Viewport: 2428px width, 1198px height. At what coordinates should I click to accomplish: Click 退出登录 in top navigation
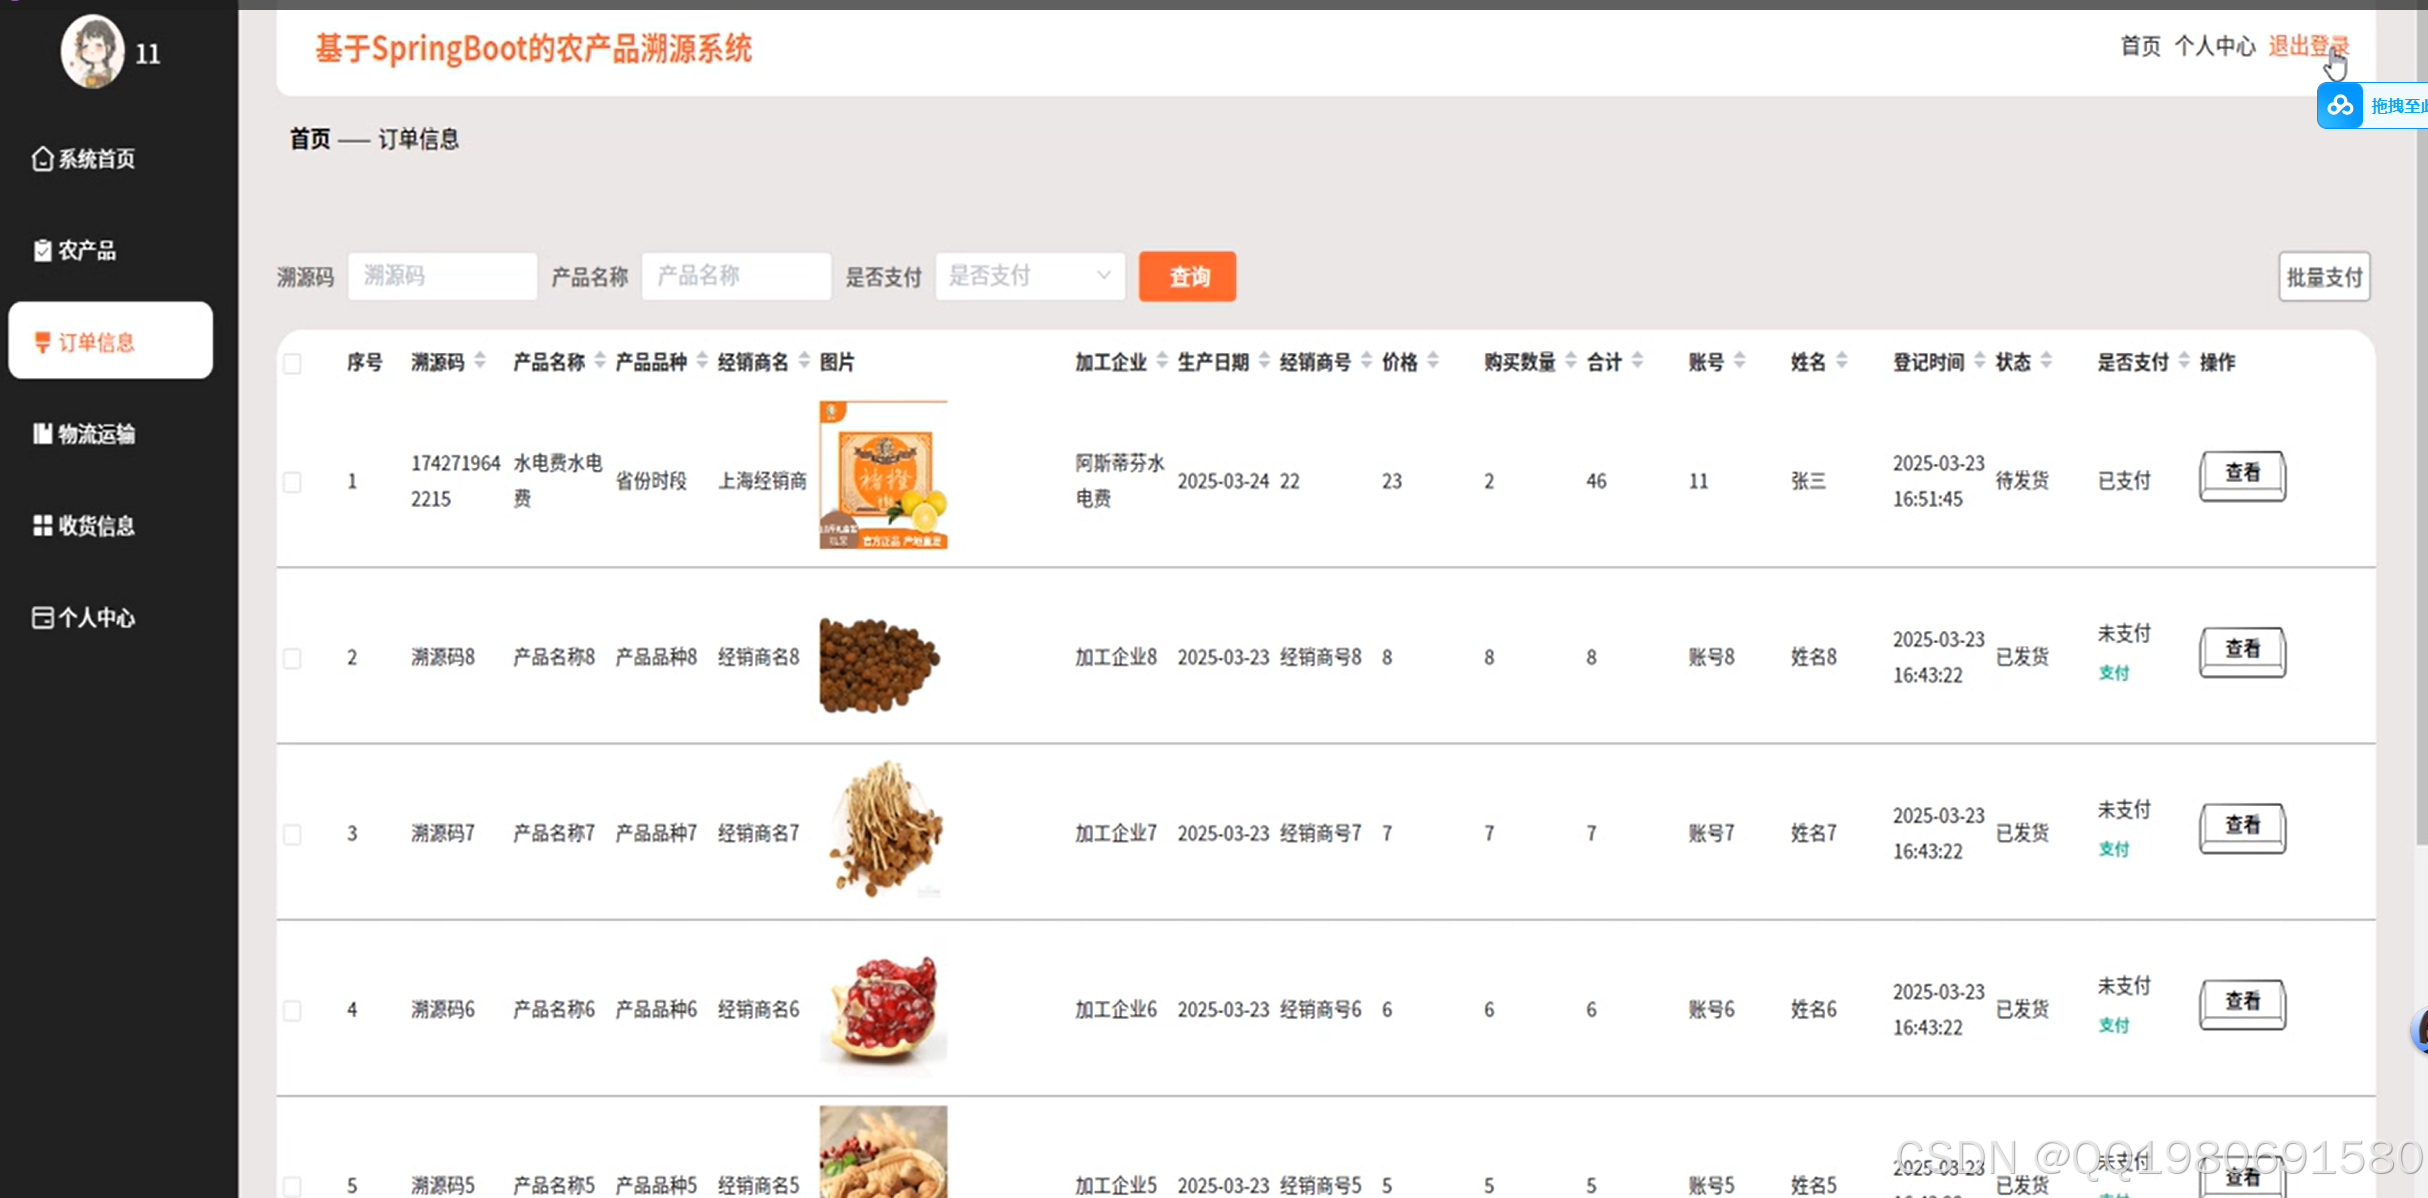pos(2307,46)
